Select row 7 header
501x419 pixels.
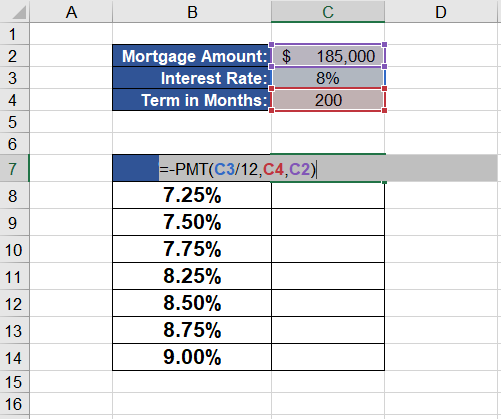15,168
